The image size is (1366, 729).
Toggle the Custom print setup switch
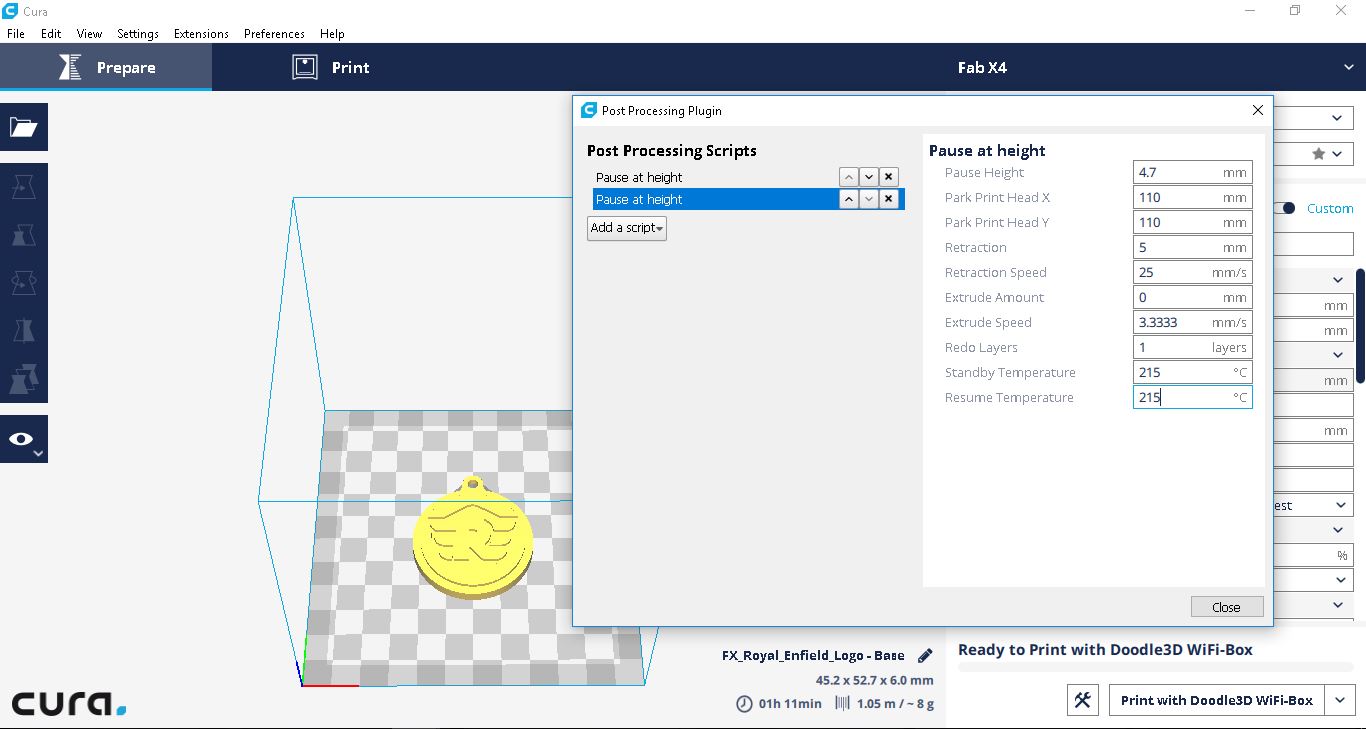coord(1285,208)
